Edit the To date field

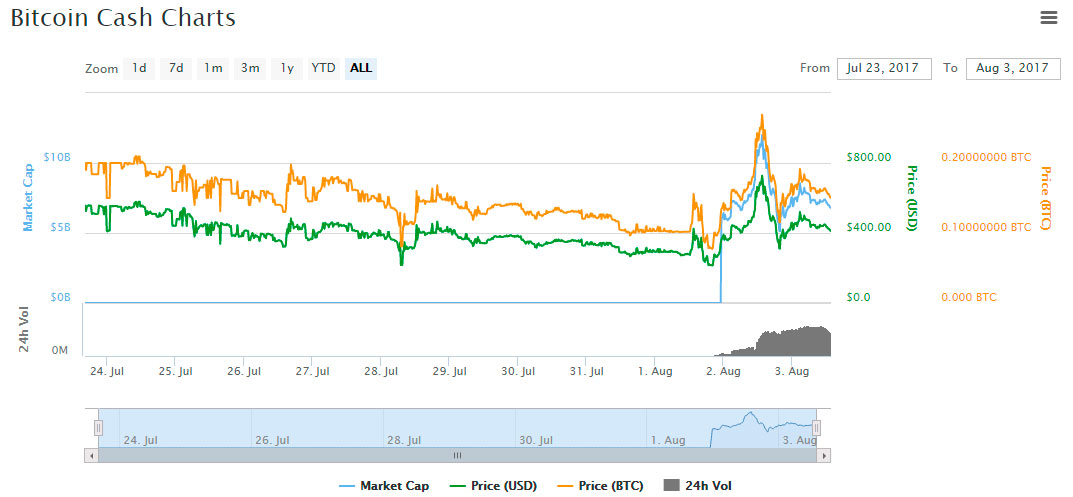click(x=1013, y=68)
